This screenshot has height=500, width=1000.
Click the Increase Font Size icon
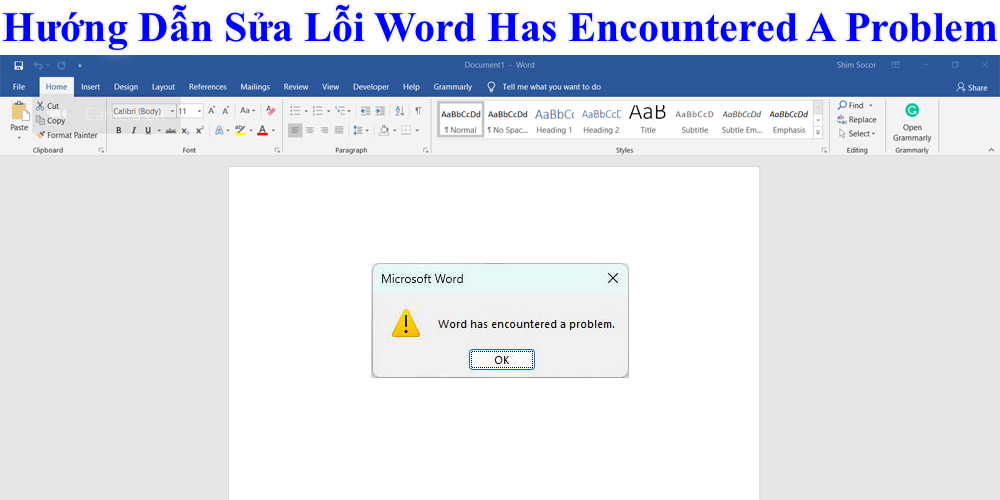[x=212, y=111]
